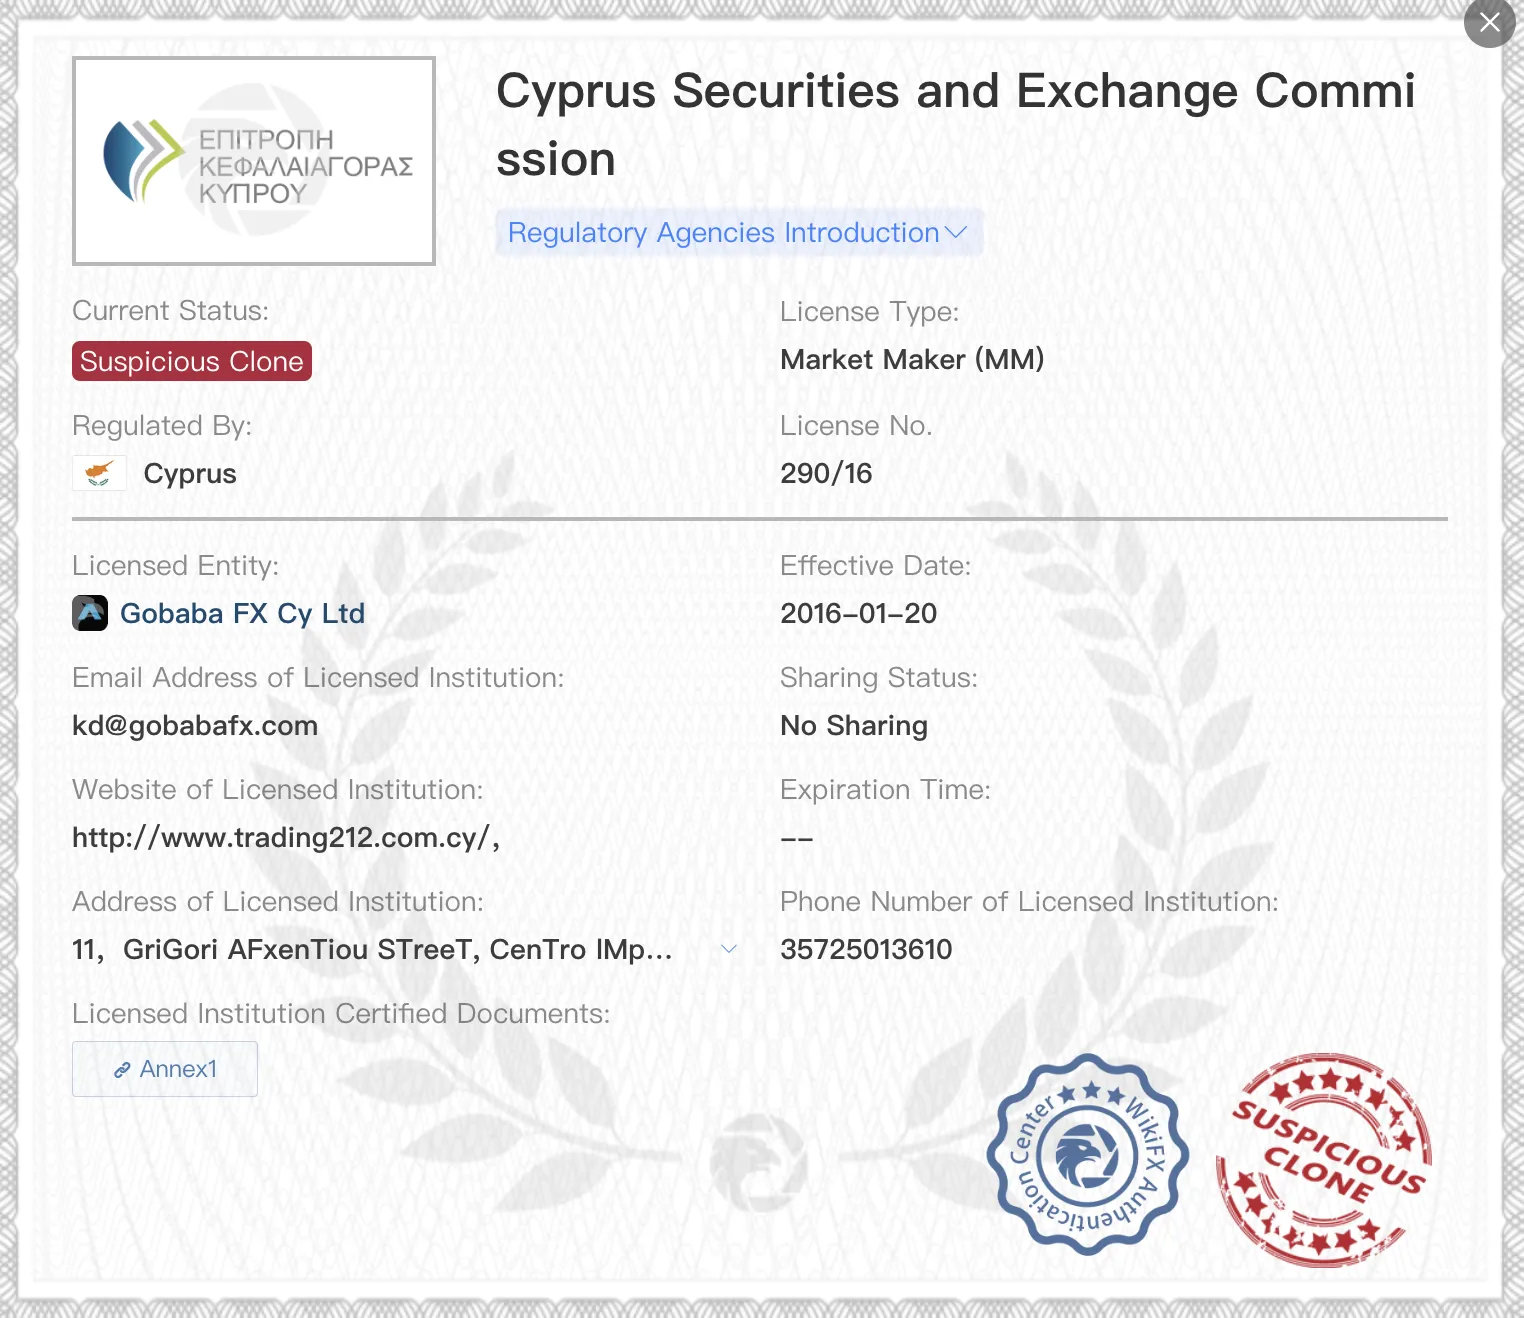Open the Annex1 certified document
1524x1318 pixels.
(x=165, y=1069)
